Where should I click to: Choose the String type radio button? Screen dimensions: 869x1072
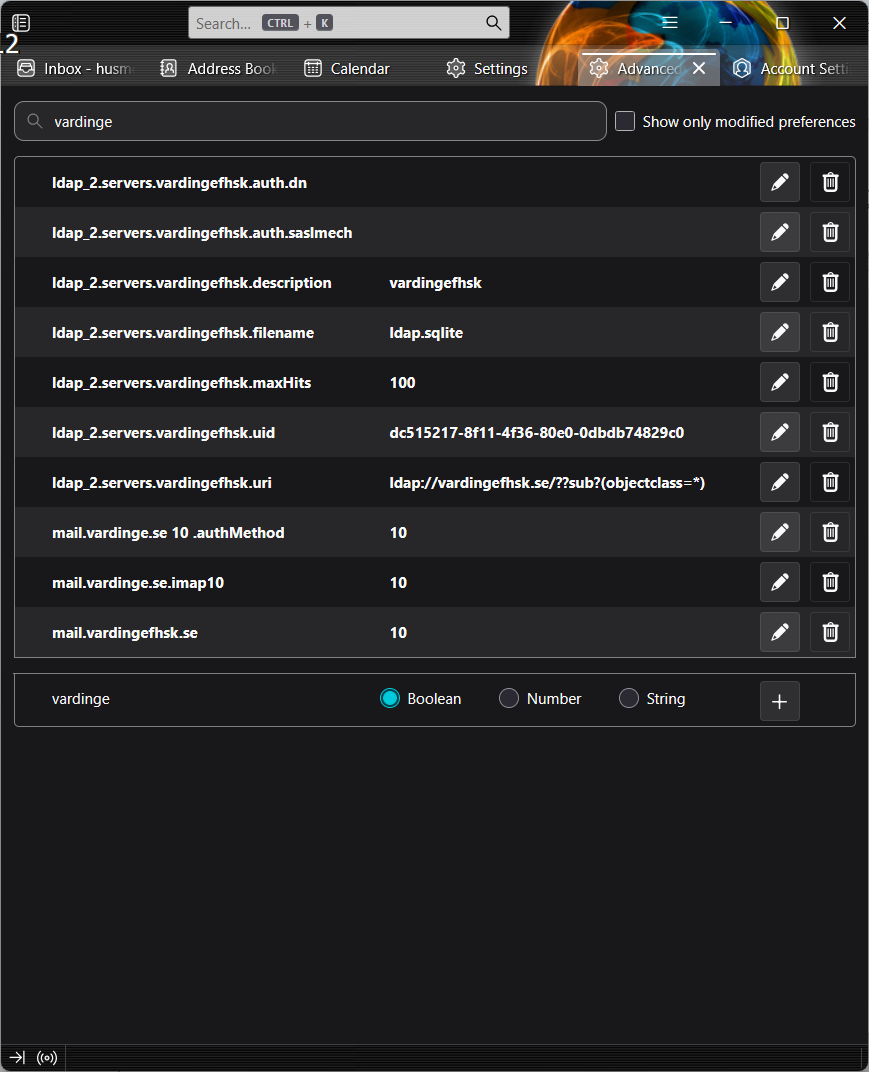pyautogui.click(x=629, y=699)
